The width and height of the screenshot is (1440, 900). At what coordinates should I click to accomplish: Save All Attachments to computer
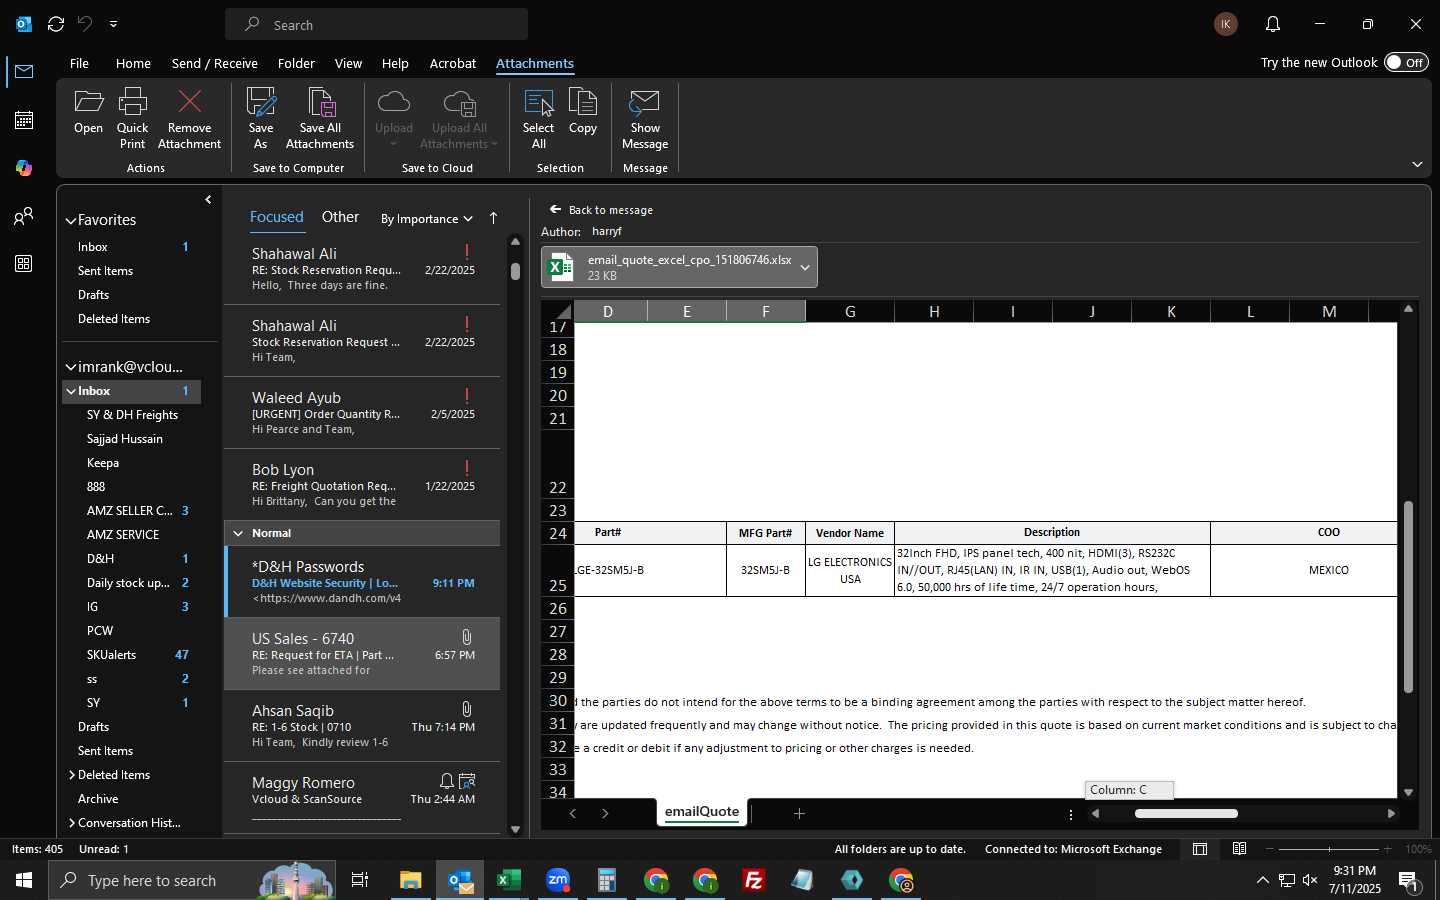pos(320,118)
